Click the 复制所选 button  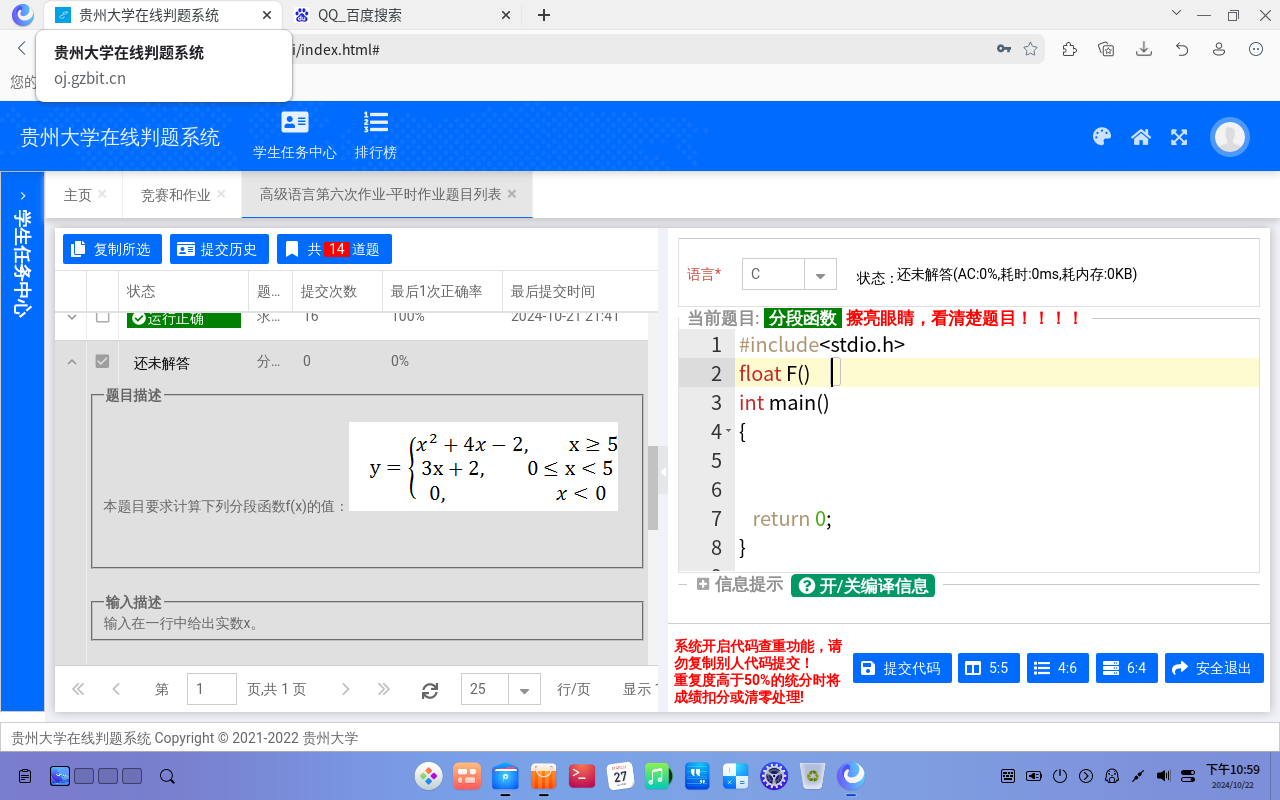coord(112,249)
